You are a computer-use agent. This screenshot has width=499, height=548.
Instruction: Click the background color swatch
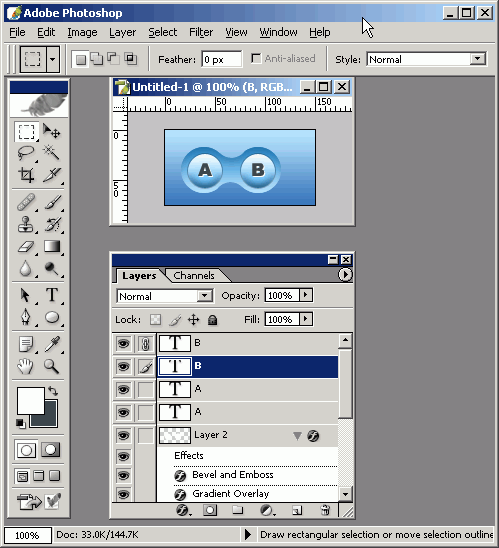[x=50, y=420]
